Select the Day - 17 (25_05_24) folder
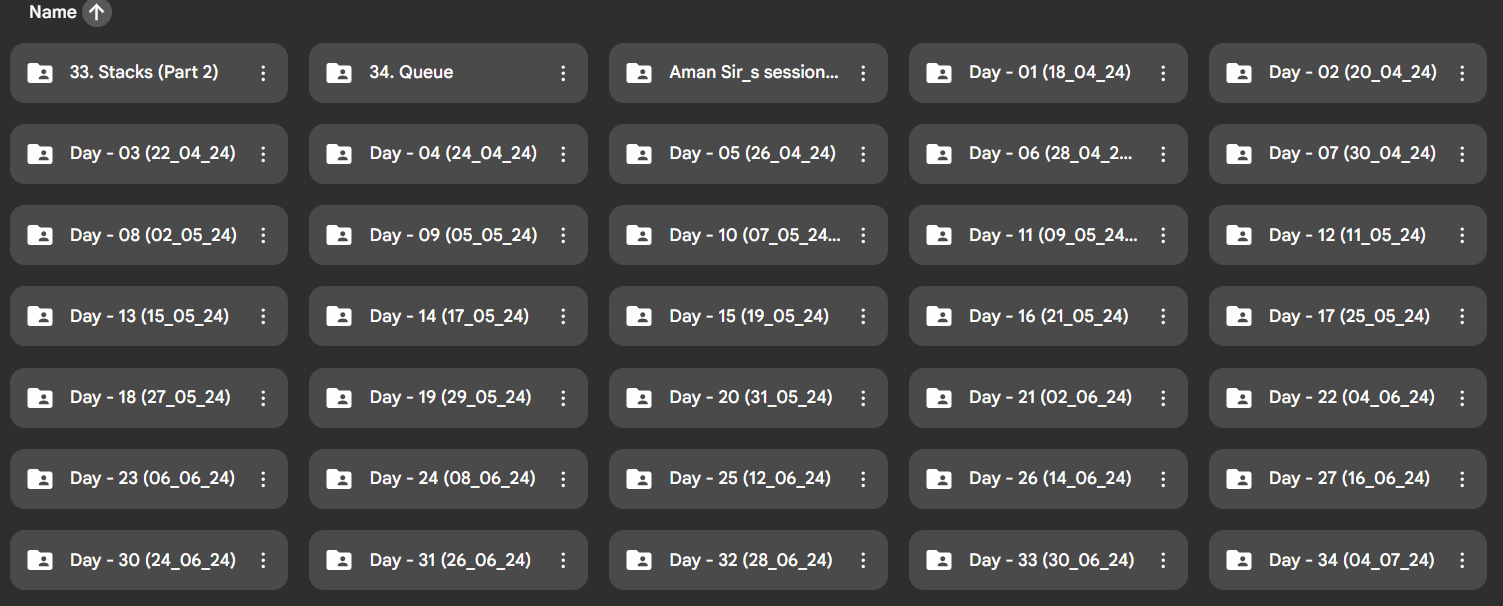 click(1349, 316)
